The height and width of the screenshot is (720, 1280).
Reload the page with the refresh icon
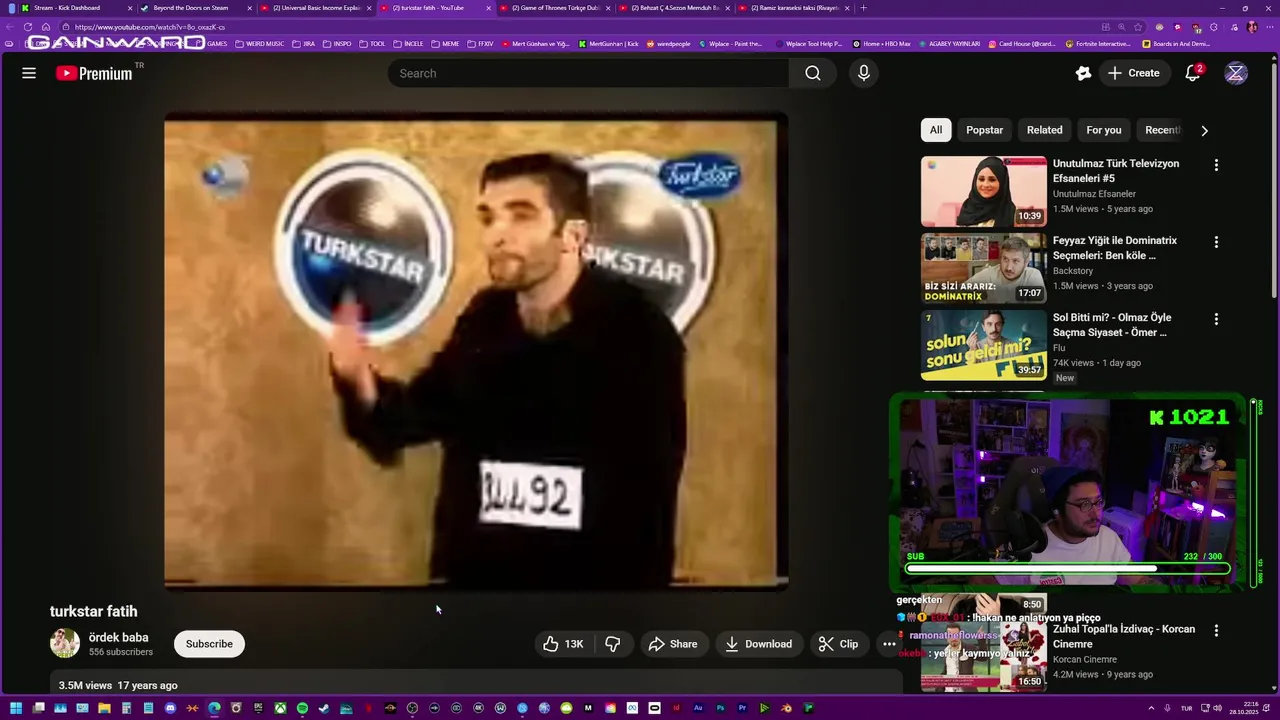pos(28,27)
